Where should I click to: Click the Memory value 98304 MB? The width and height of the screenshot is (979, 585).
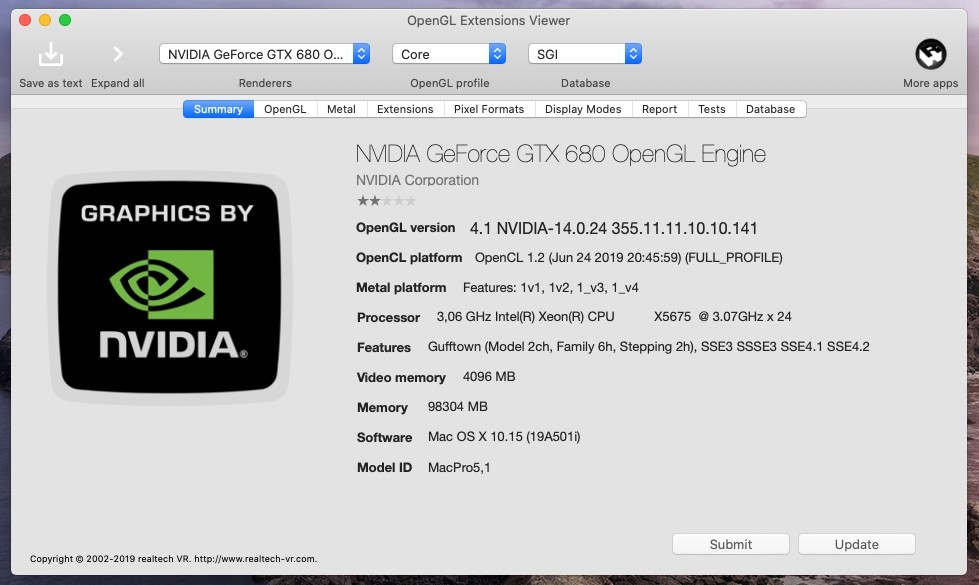[x=458, y=406]
